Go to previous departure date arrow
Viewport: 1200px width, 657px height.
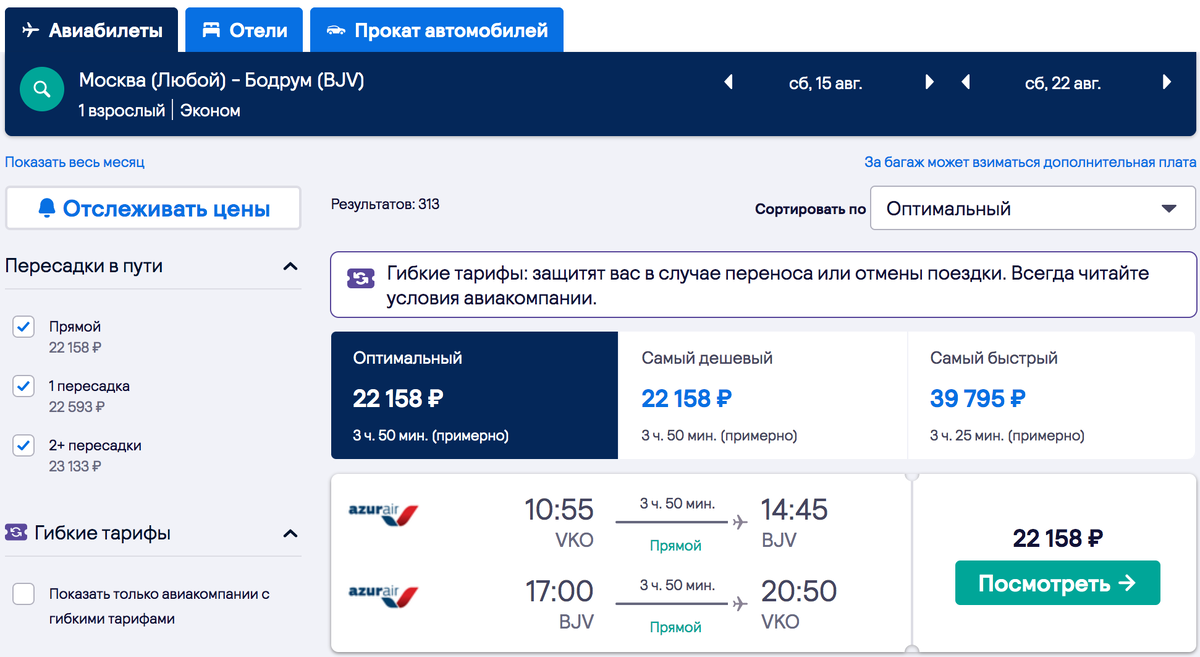pyautogui.click(x=728, y=83)
